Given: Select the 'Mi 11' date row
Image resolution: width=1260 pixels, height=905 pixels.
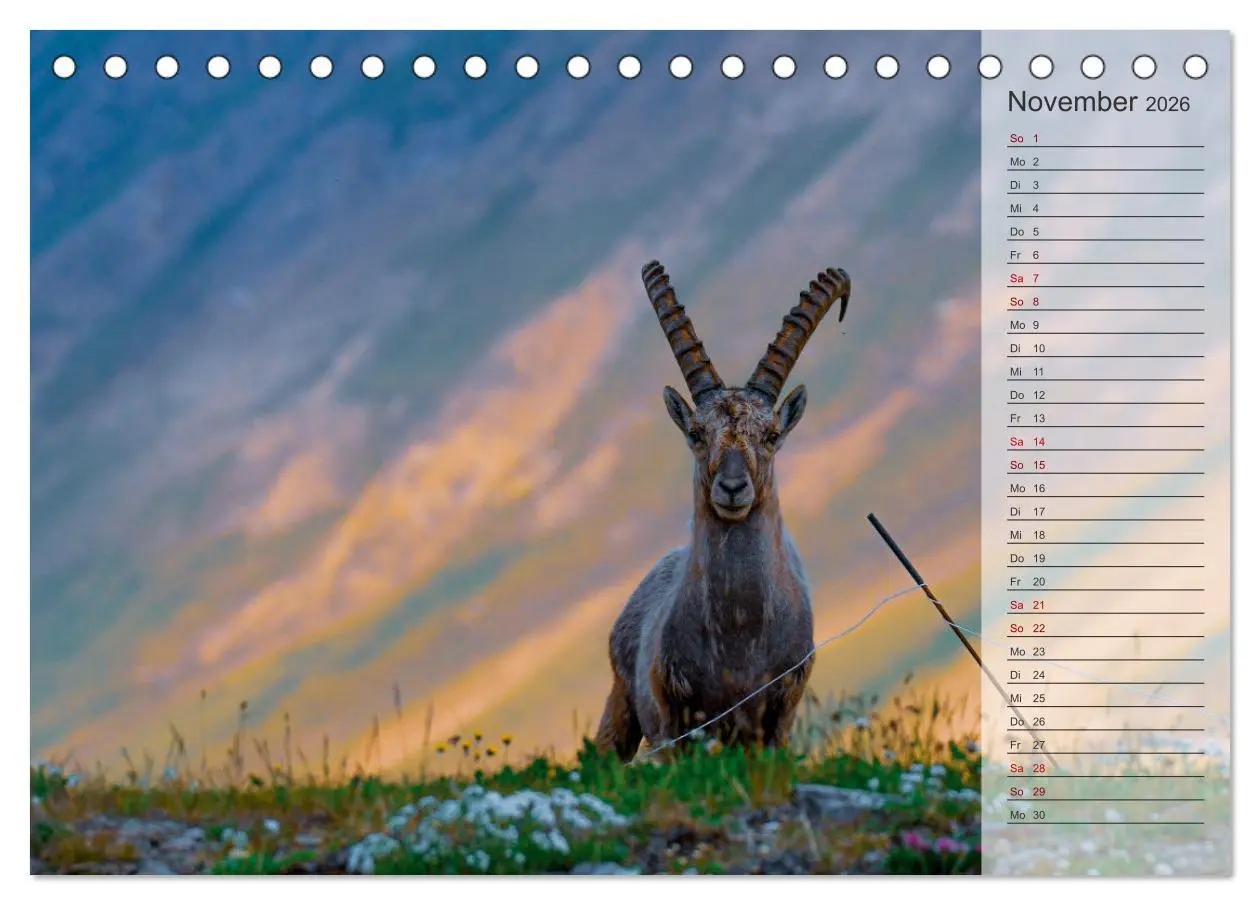Looking at the screenshot, I should coord(1105,371).
